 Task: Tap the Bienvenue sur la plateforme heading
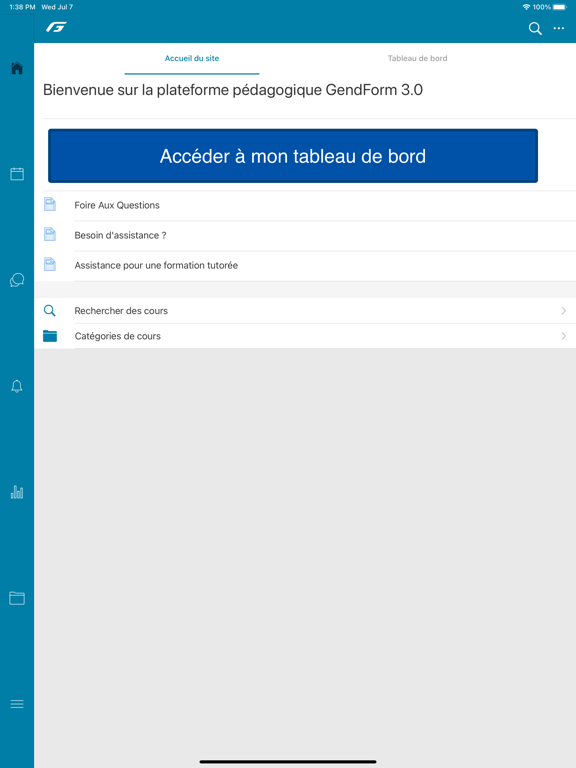tap(233, 90)
